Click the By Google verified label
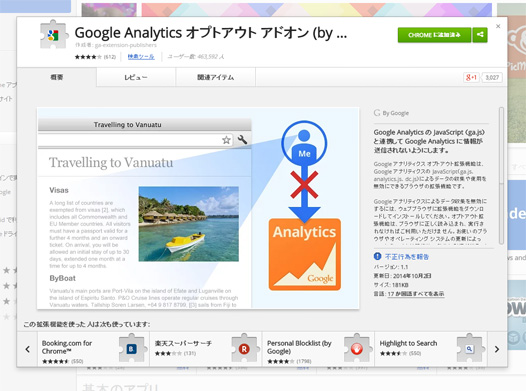This screenshot has width=526, height=391. point(391,113)
